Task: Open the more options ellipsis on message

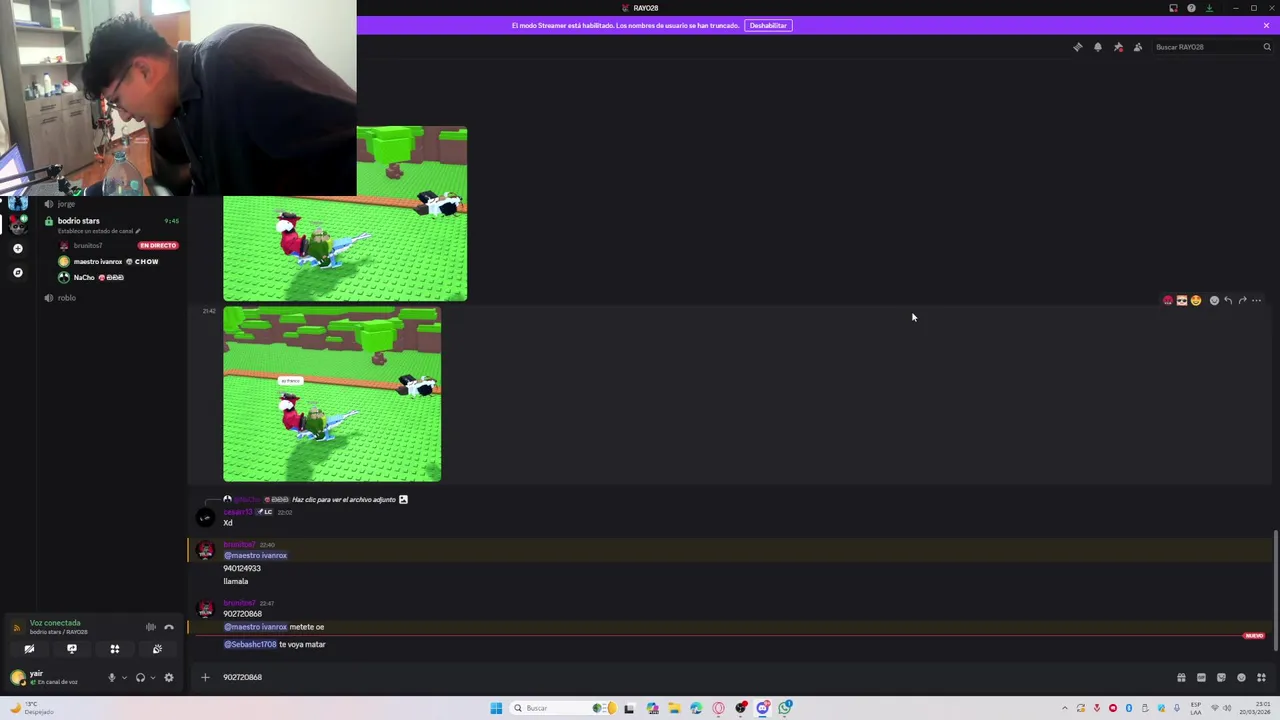Action: pos(1256,300)
